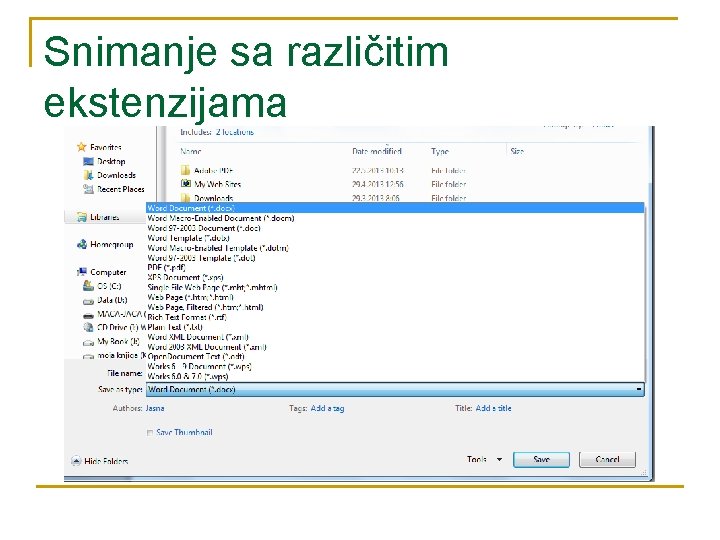Click the Tools button label
The width and height of the screenshot is (720, 540).
[x=477, y=459]
